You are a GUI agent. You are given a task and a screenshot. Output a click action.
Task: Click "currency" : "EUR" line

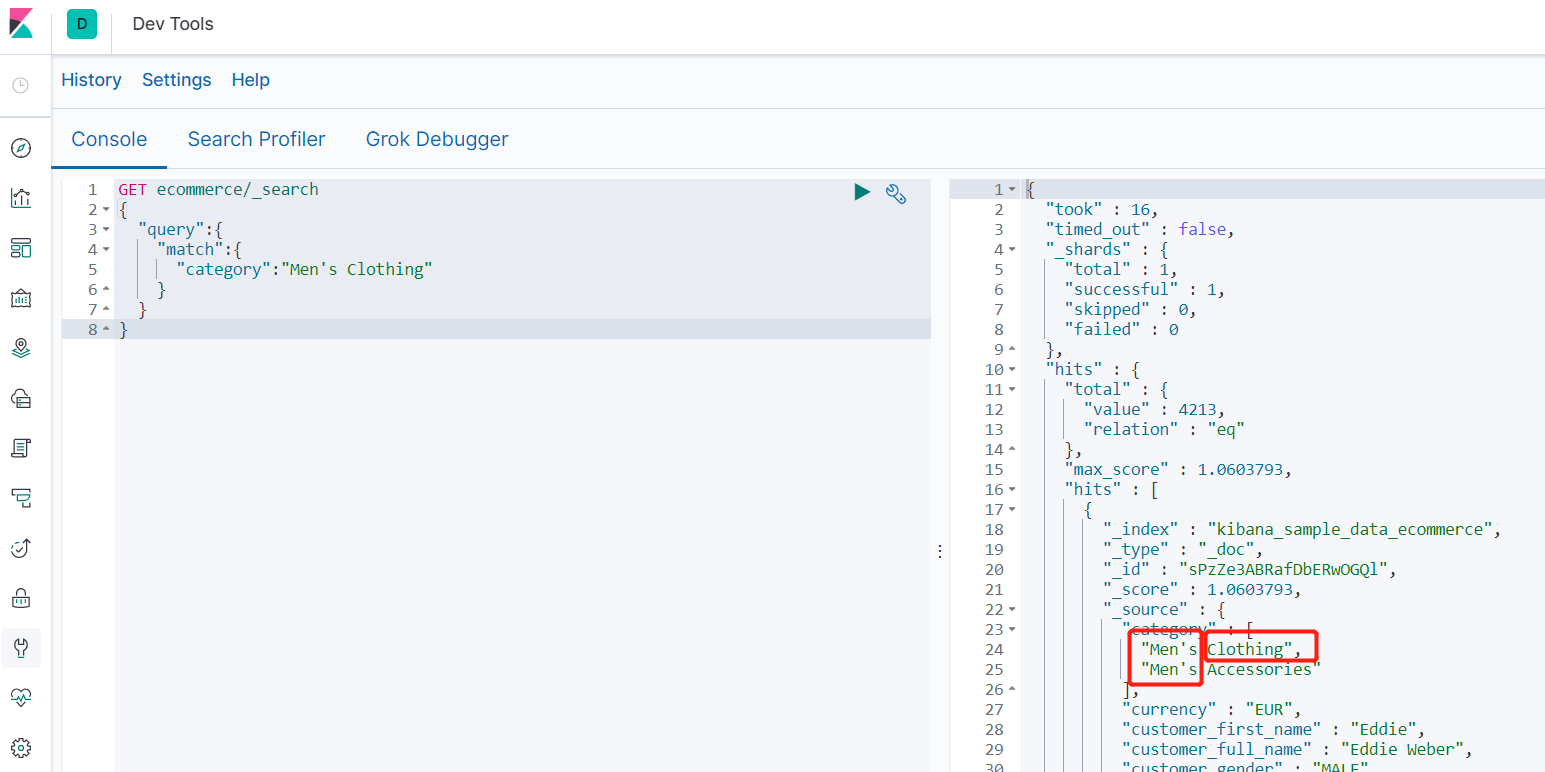(x=1211, y=709)
